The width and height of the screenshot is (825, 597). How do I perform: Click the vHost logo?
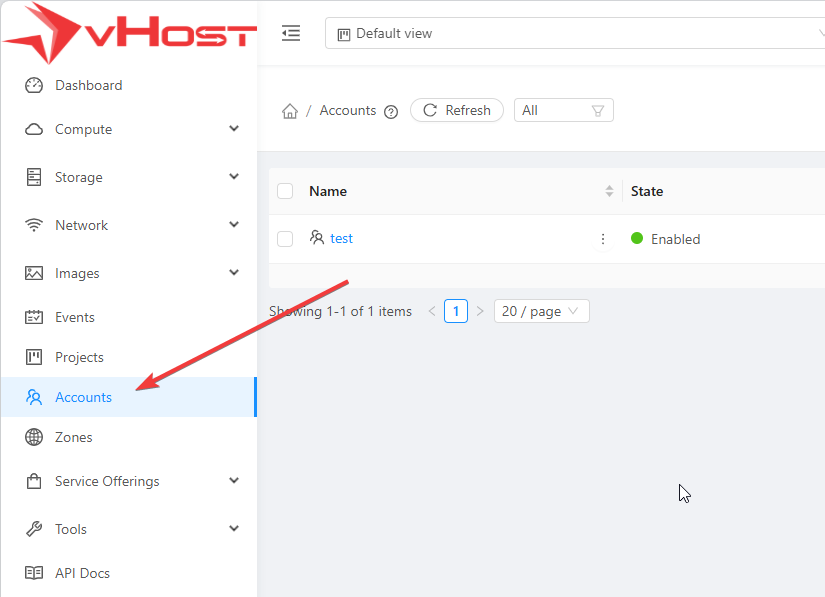[130, 35]
